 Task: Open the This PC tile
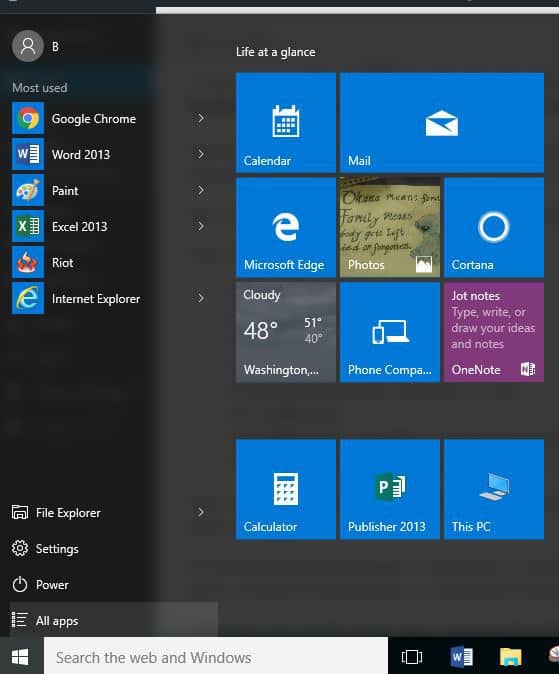pyautogui.click(x=494, y=489)
